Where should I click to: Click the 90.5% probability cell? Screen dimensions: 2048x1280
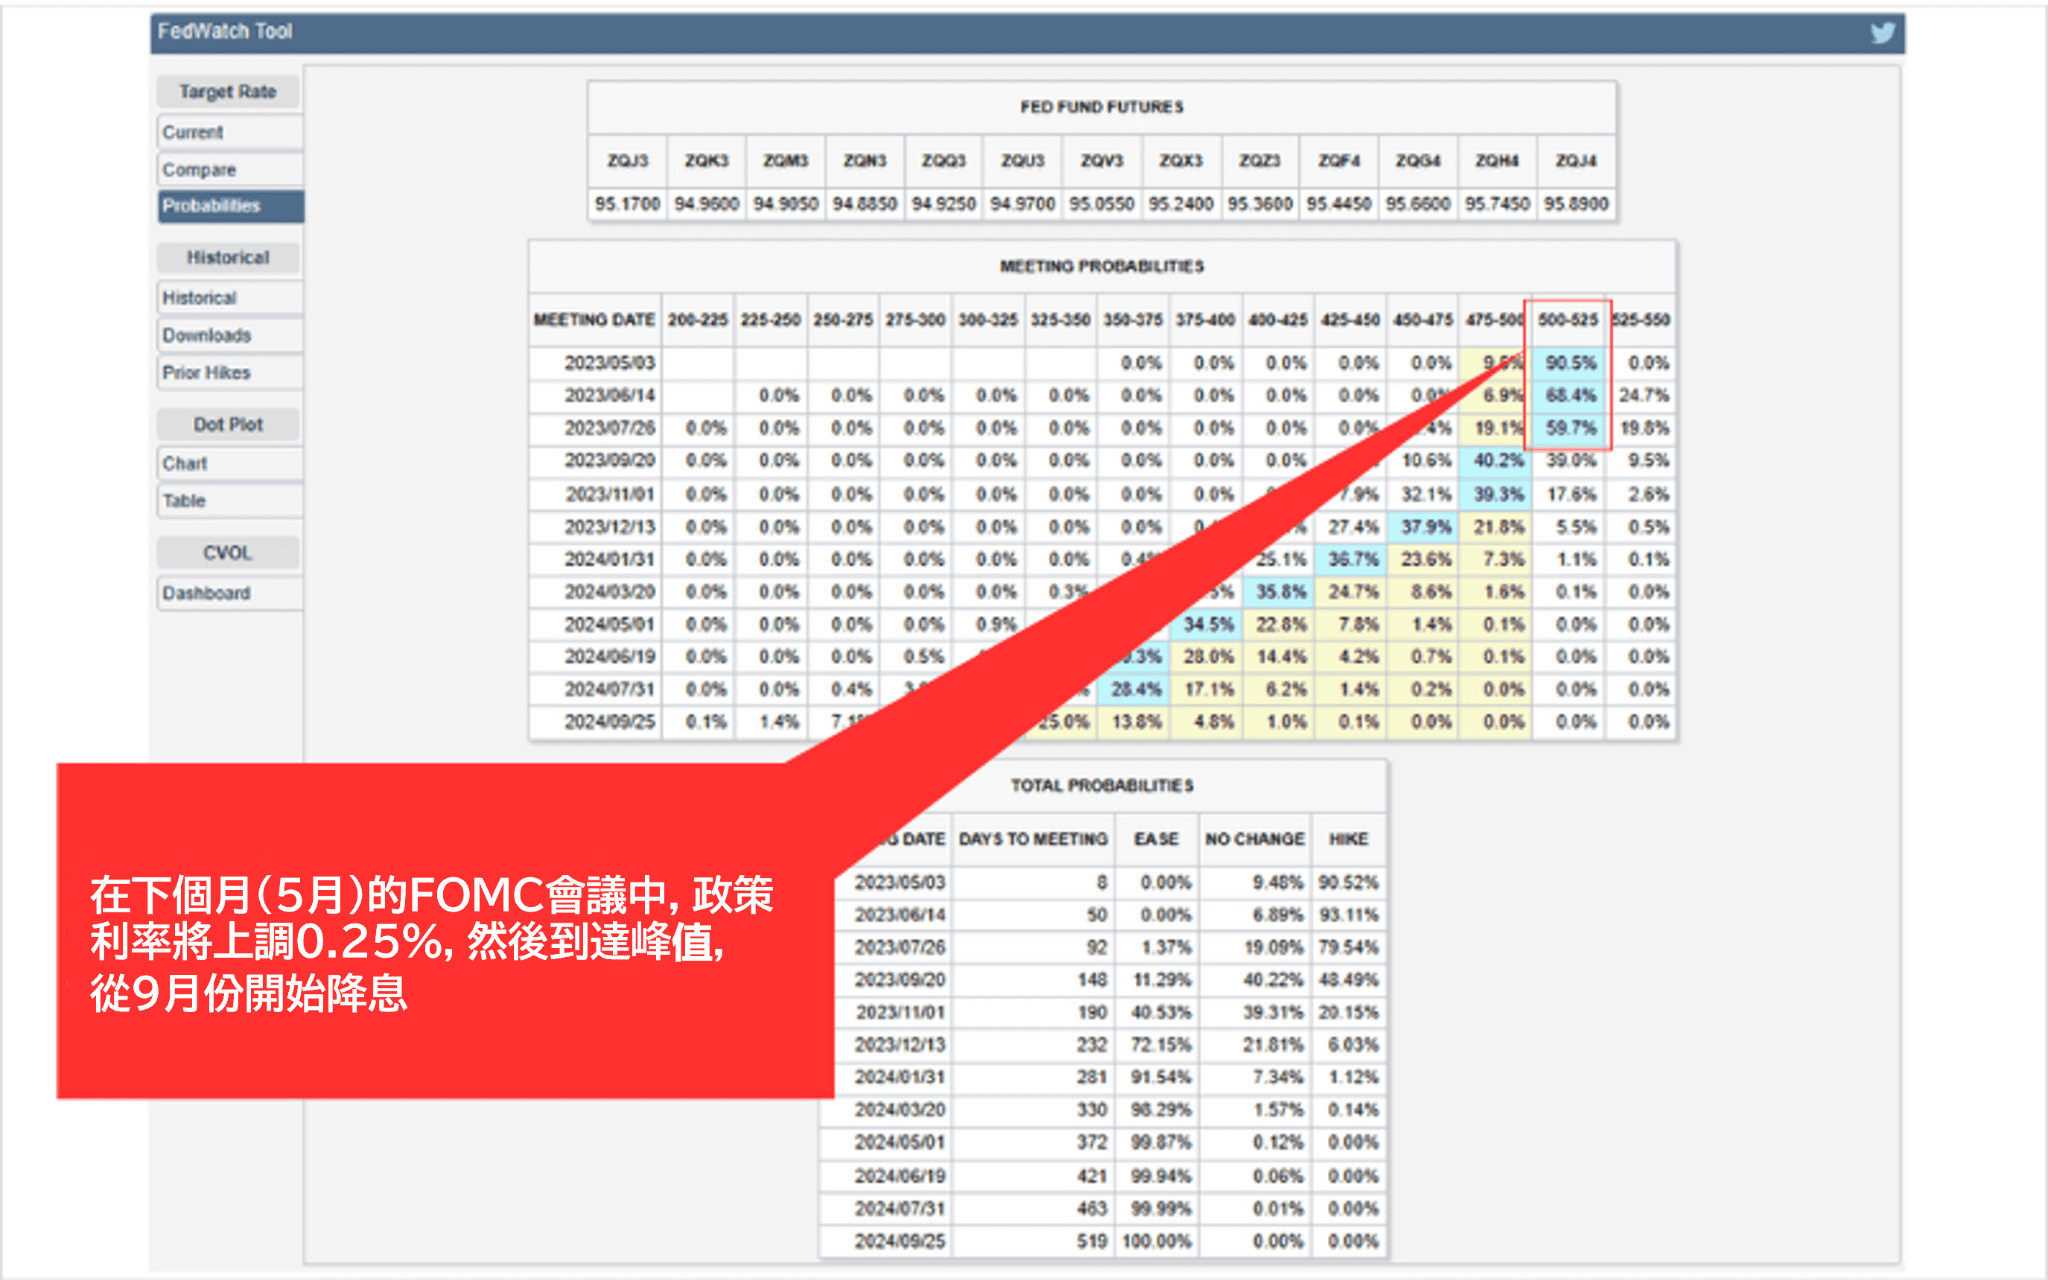(x=1570, y=363)
